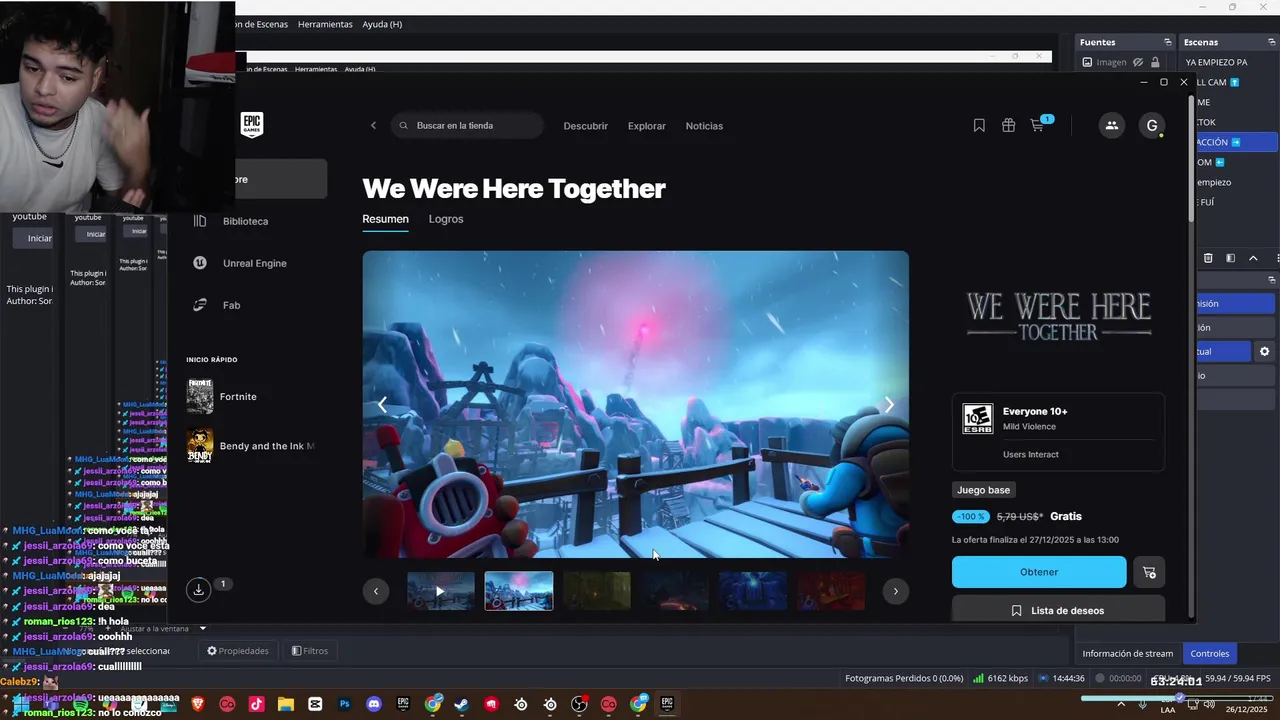This screenshot has height=720, width=1280.
Task: Open CapCut from taskbar
Action: coord(315,704)
